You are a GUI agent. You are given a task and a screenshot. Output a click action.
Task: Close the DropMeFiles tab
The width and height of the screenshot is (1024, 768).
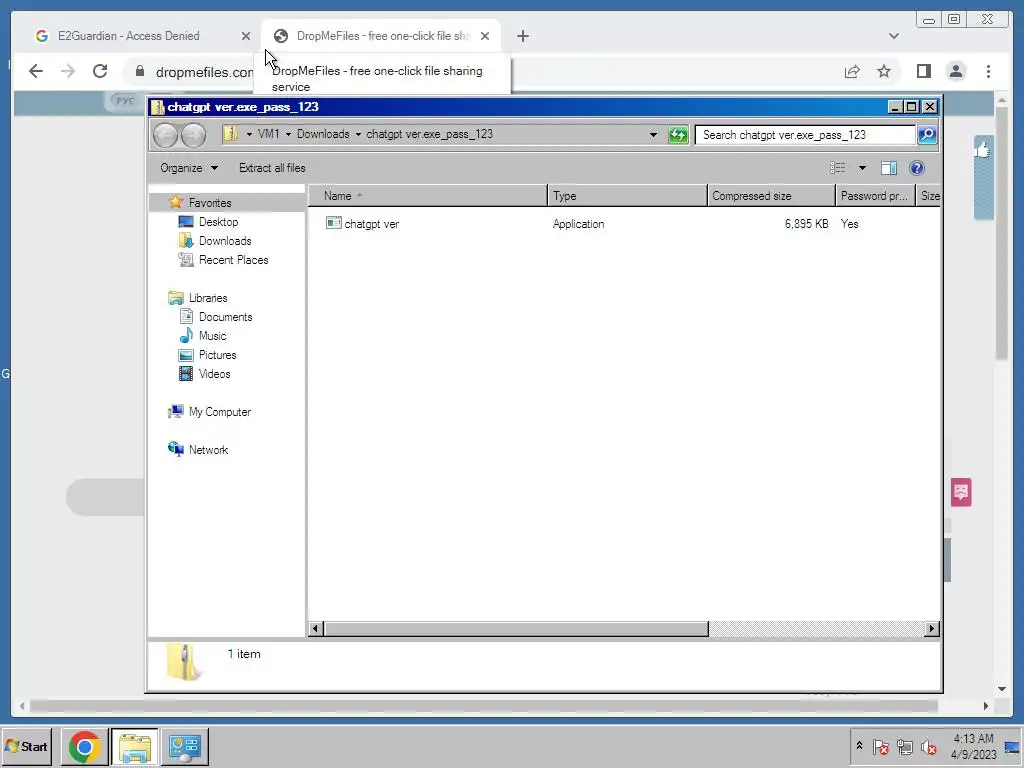(x=485, y=36)
